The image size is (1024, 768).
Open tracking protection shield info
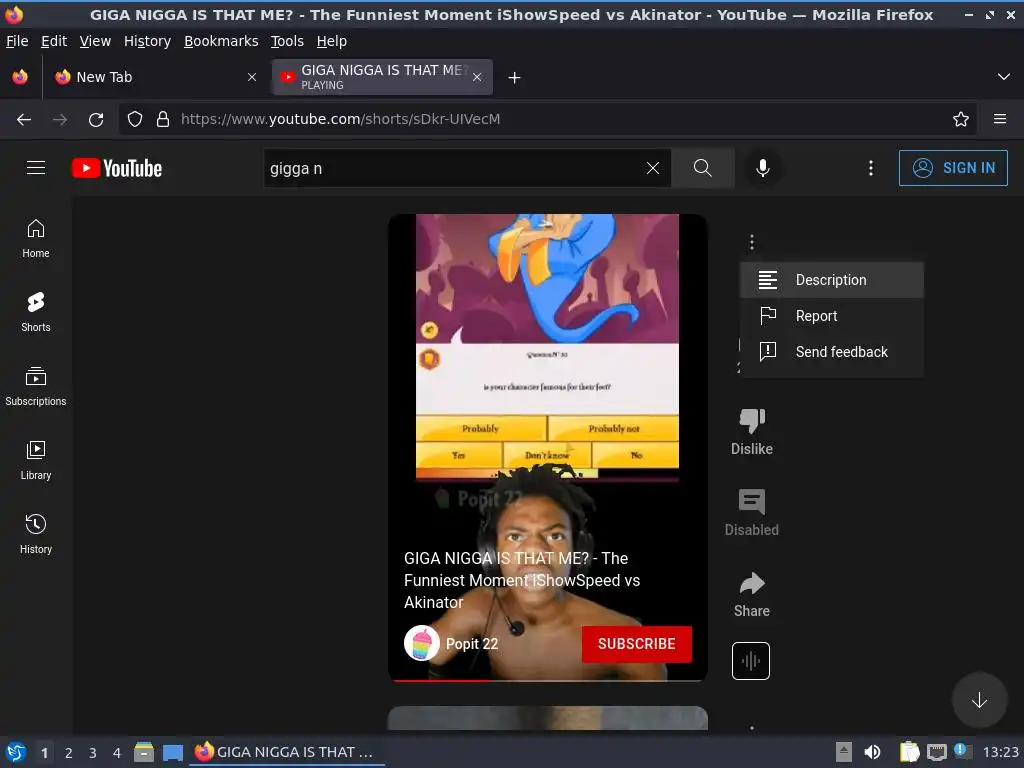135,119
